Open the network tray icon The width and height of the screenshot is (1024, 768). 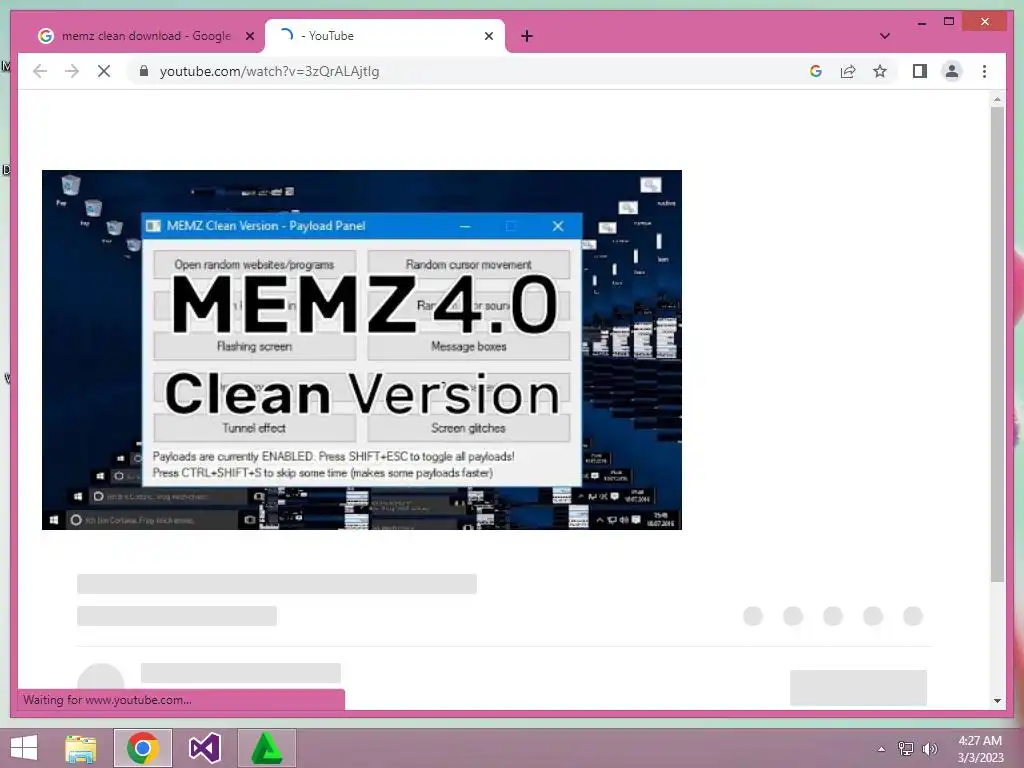click(906, 748)
